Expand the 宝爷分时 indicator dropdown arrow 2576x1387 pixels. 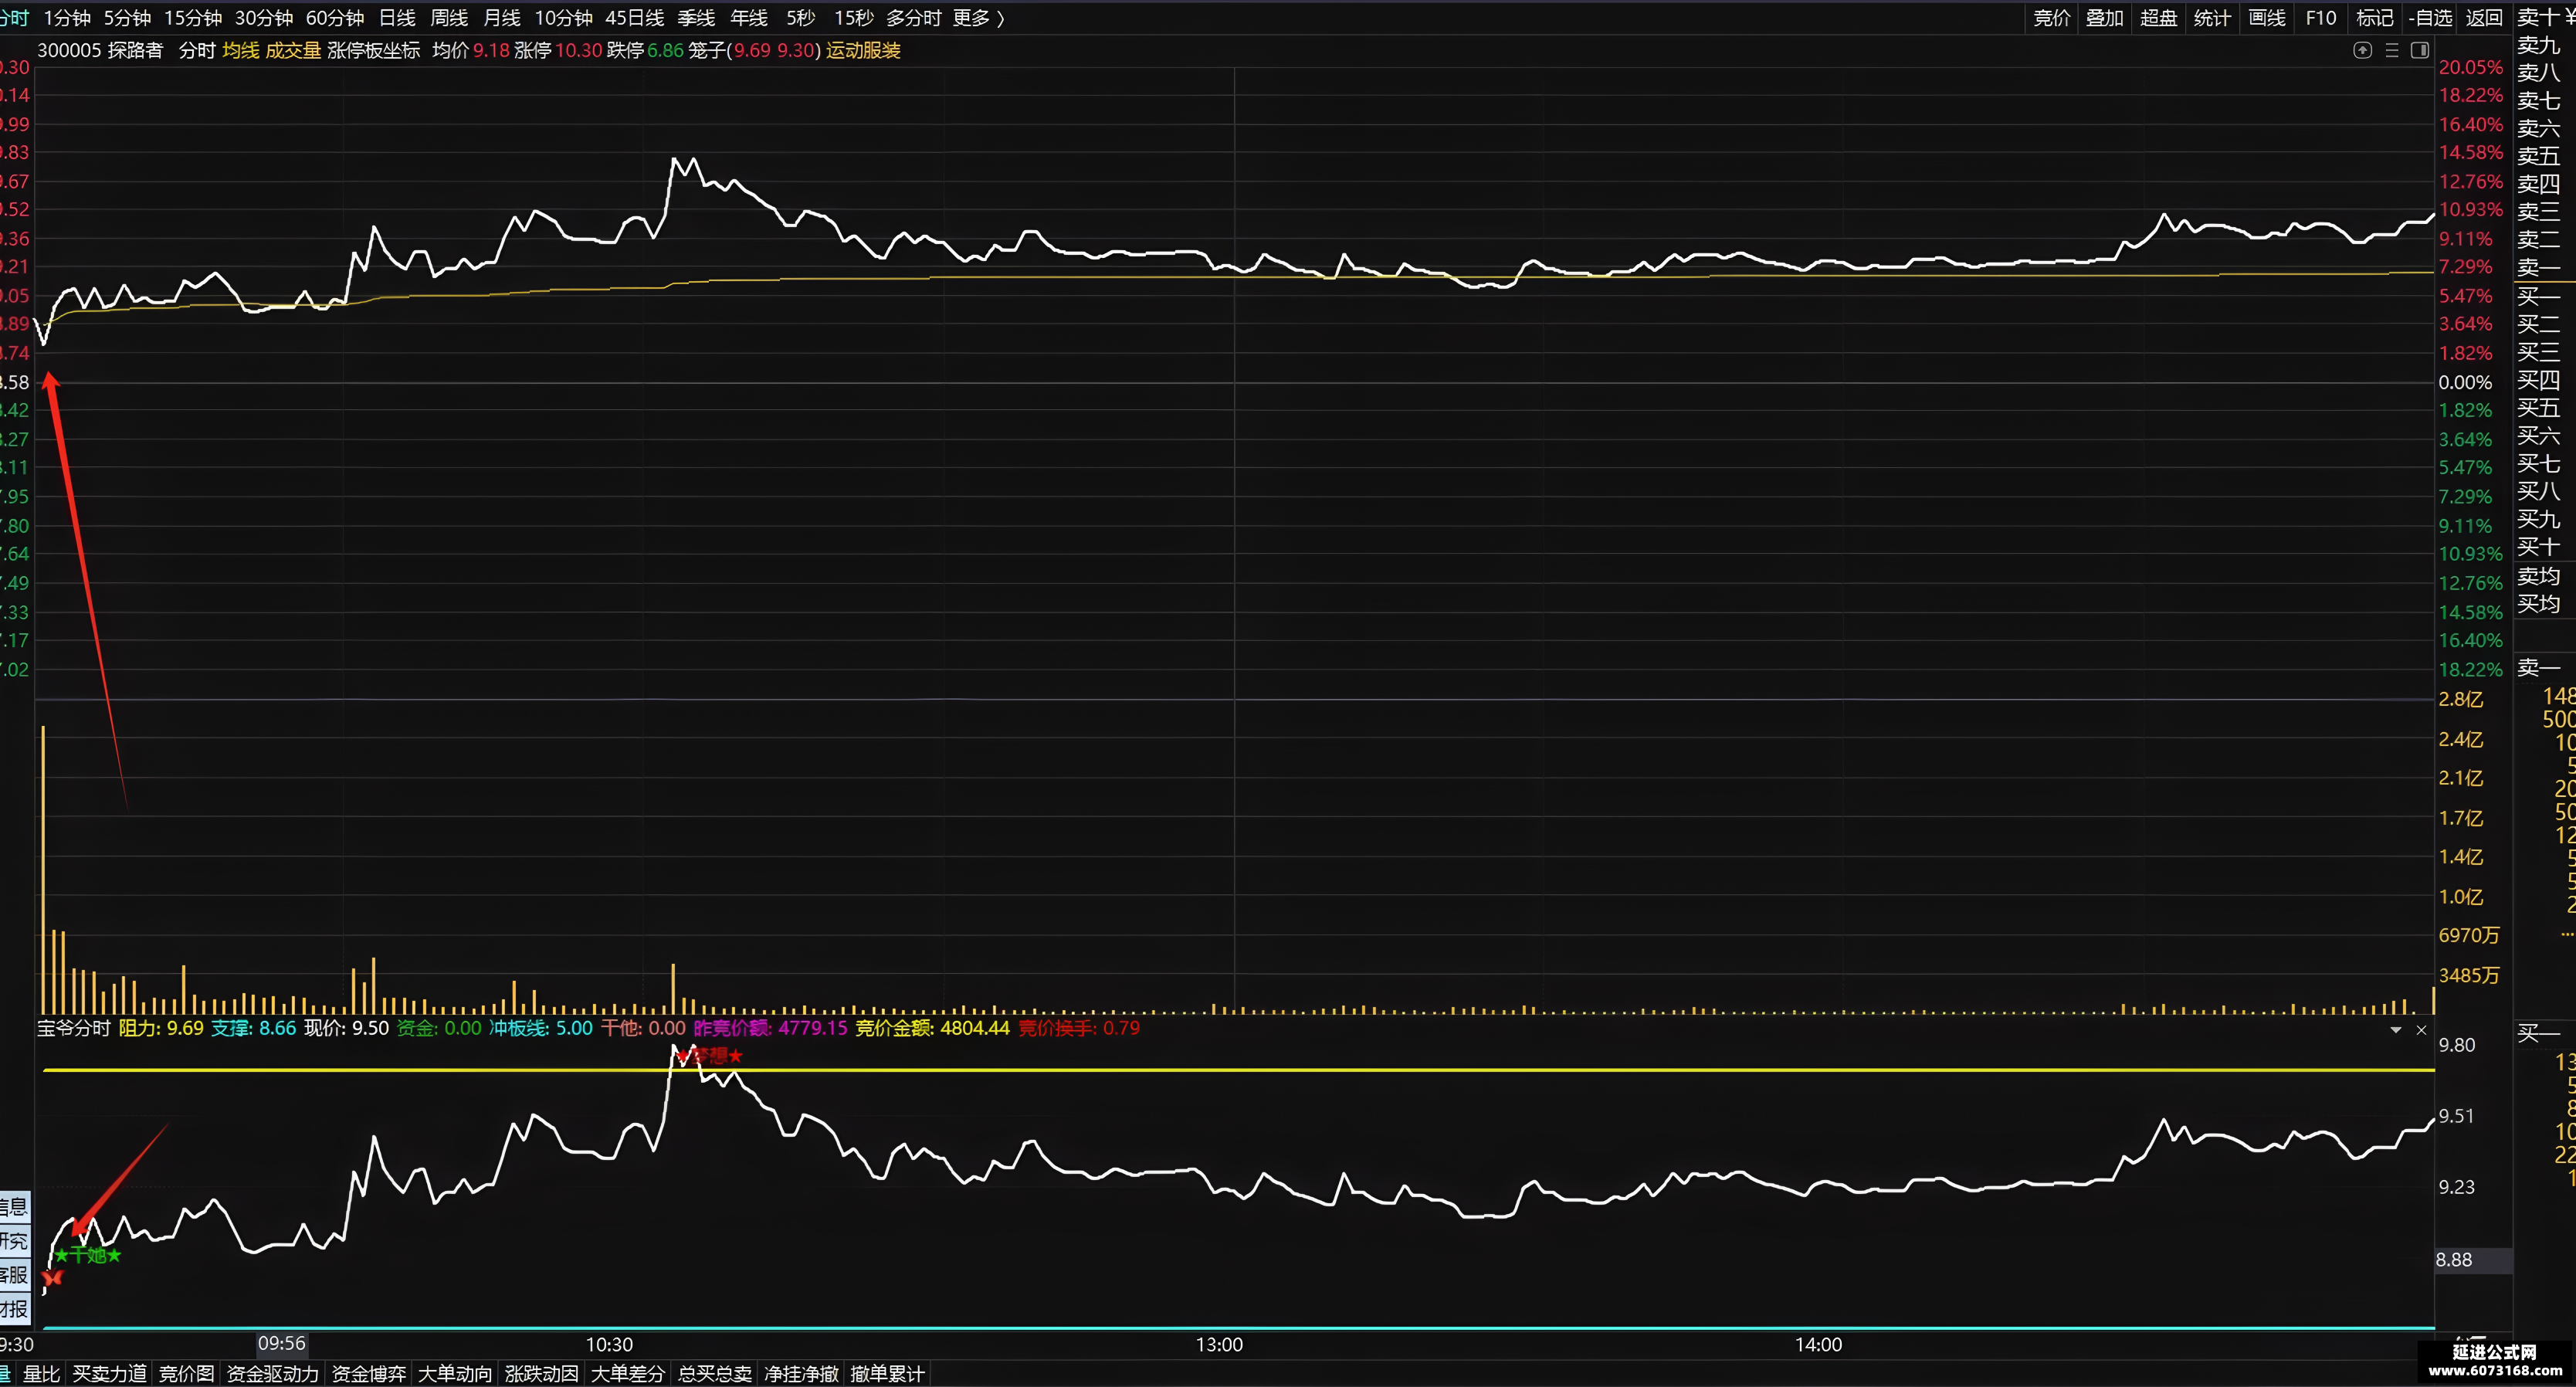[2396, 1030]
